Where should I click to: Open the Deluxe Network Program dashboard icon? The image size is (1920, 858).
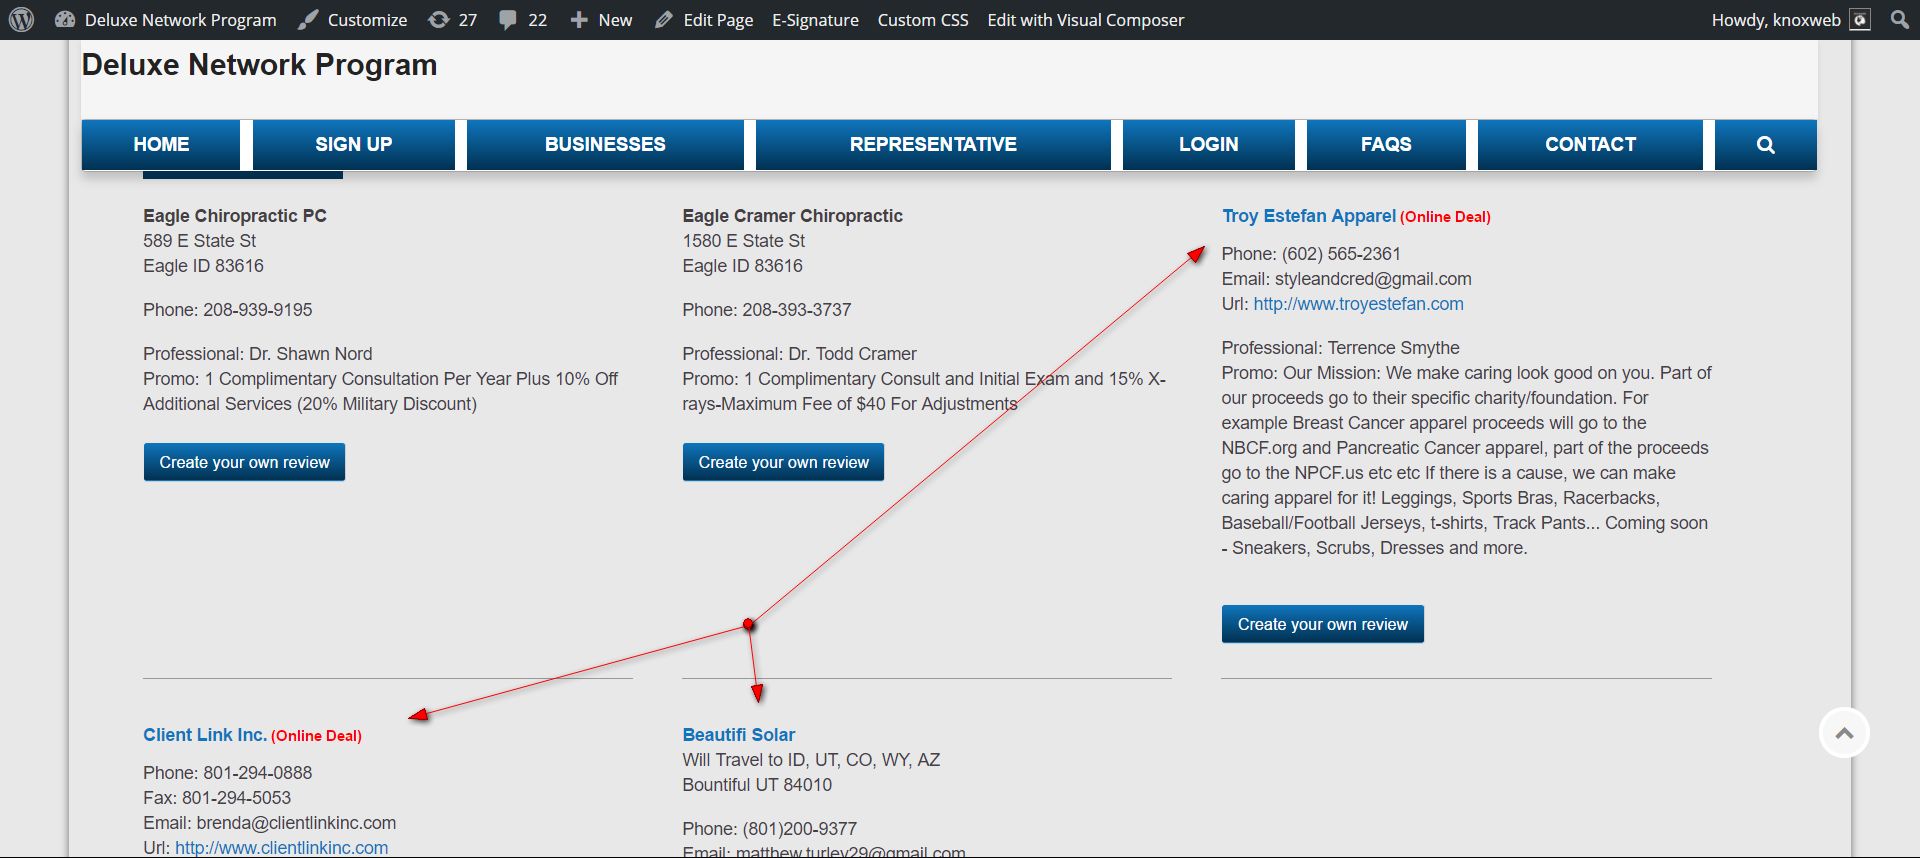(x=65, y=20)
